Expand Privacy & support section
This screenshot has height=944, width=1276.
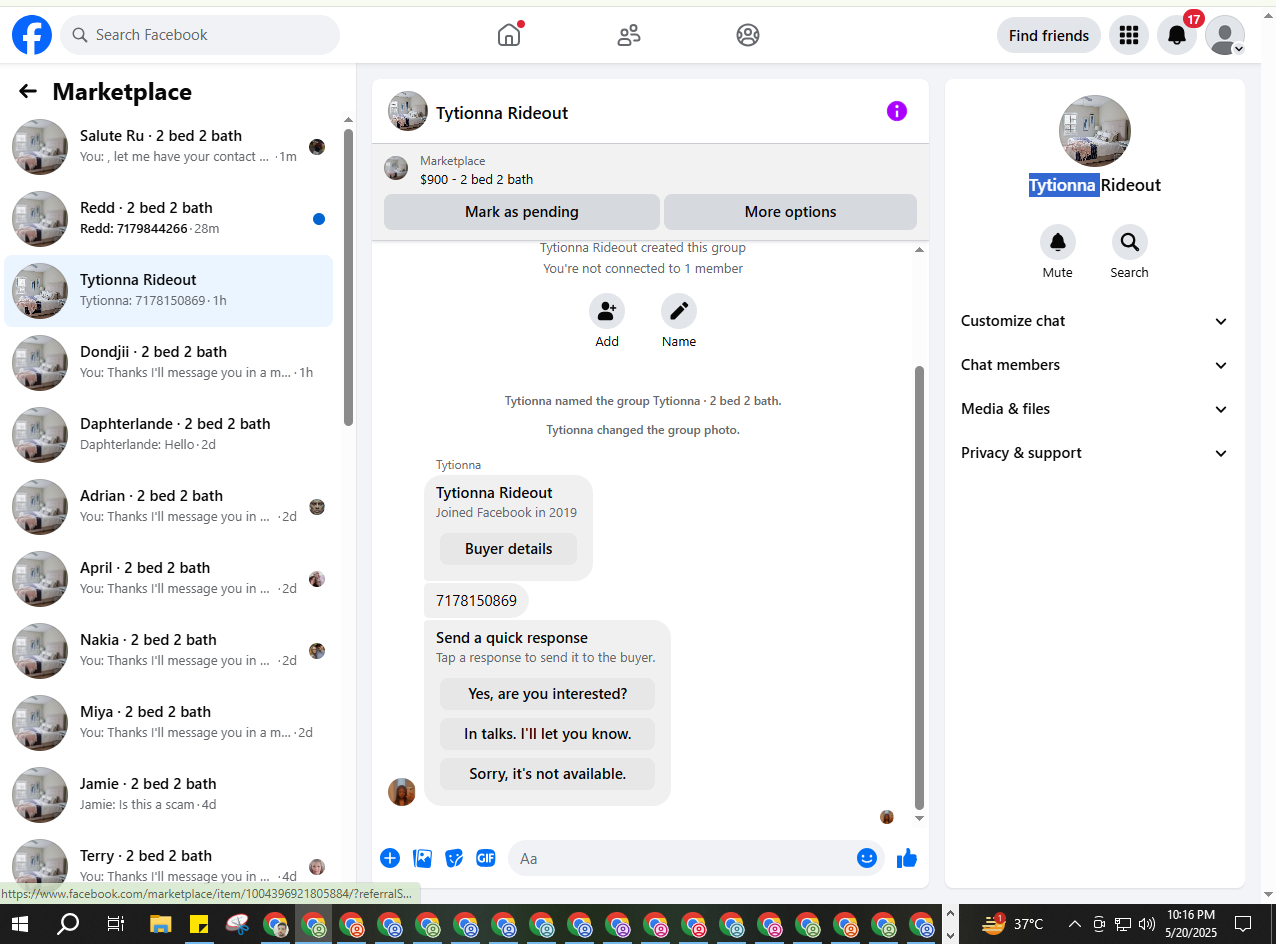click(1095, 453)
